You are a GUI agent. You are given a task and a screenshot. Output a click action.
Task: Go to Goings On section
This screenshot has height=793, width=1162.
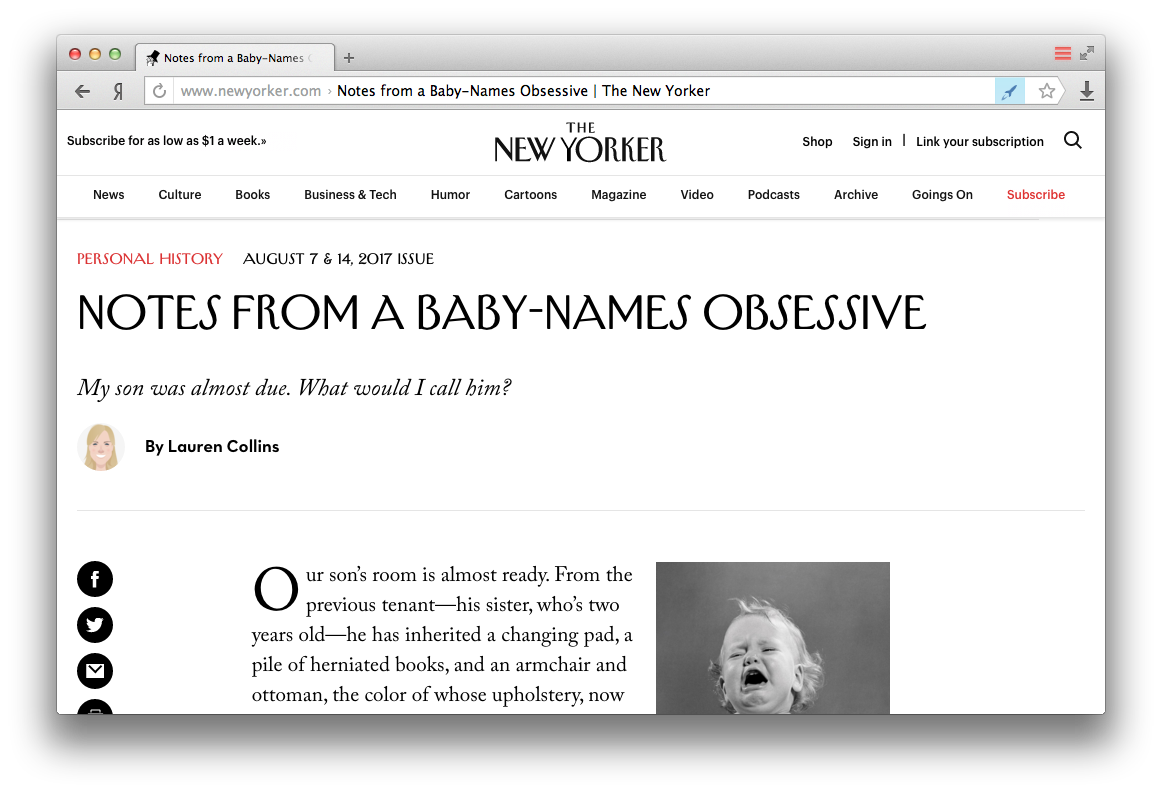click(x=943, y=195)
